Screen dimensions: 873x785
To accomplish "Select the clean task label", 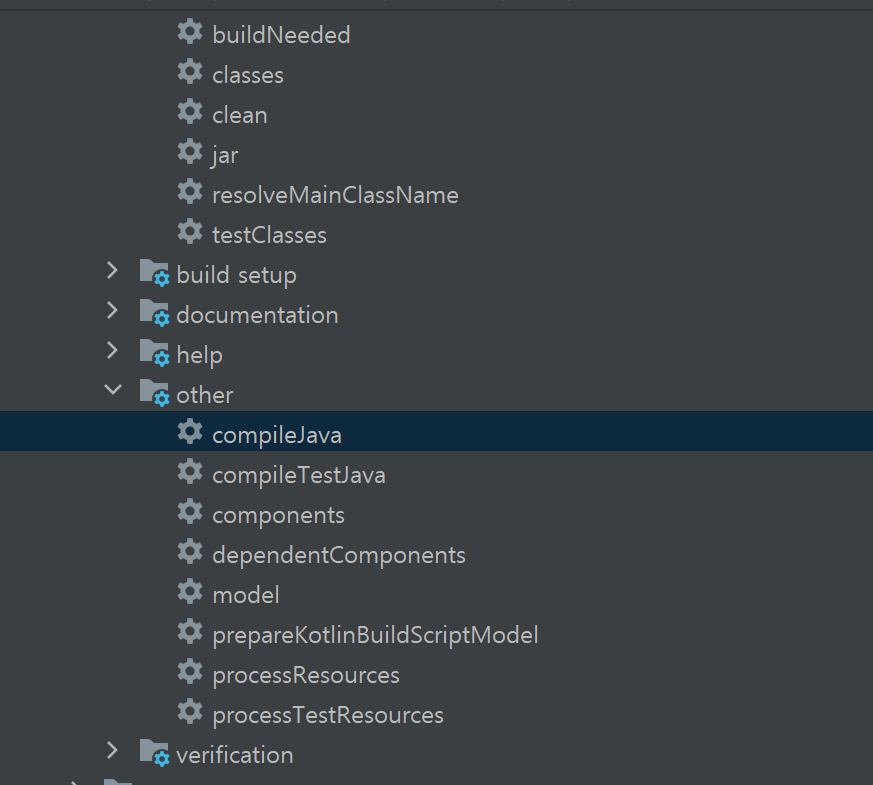I will coord(240,115).
